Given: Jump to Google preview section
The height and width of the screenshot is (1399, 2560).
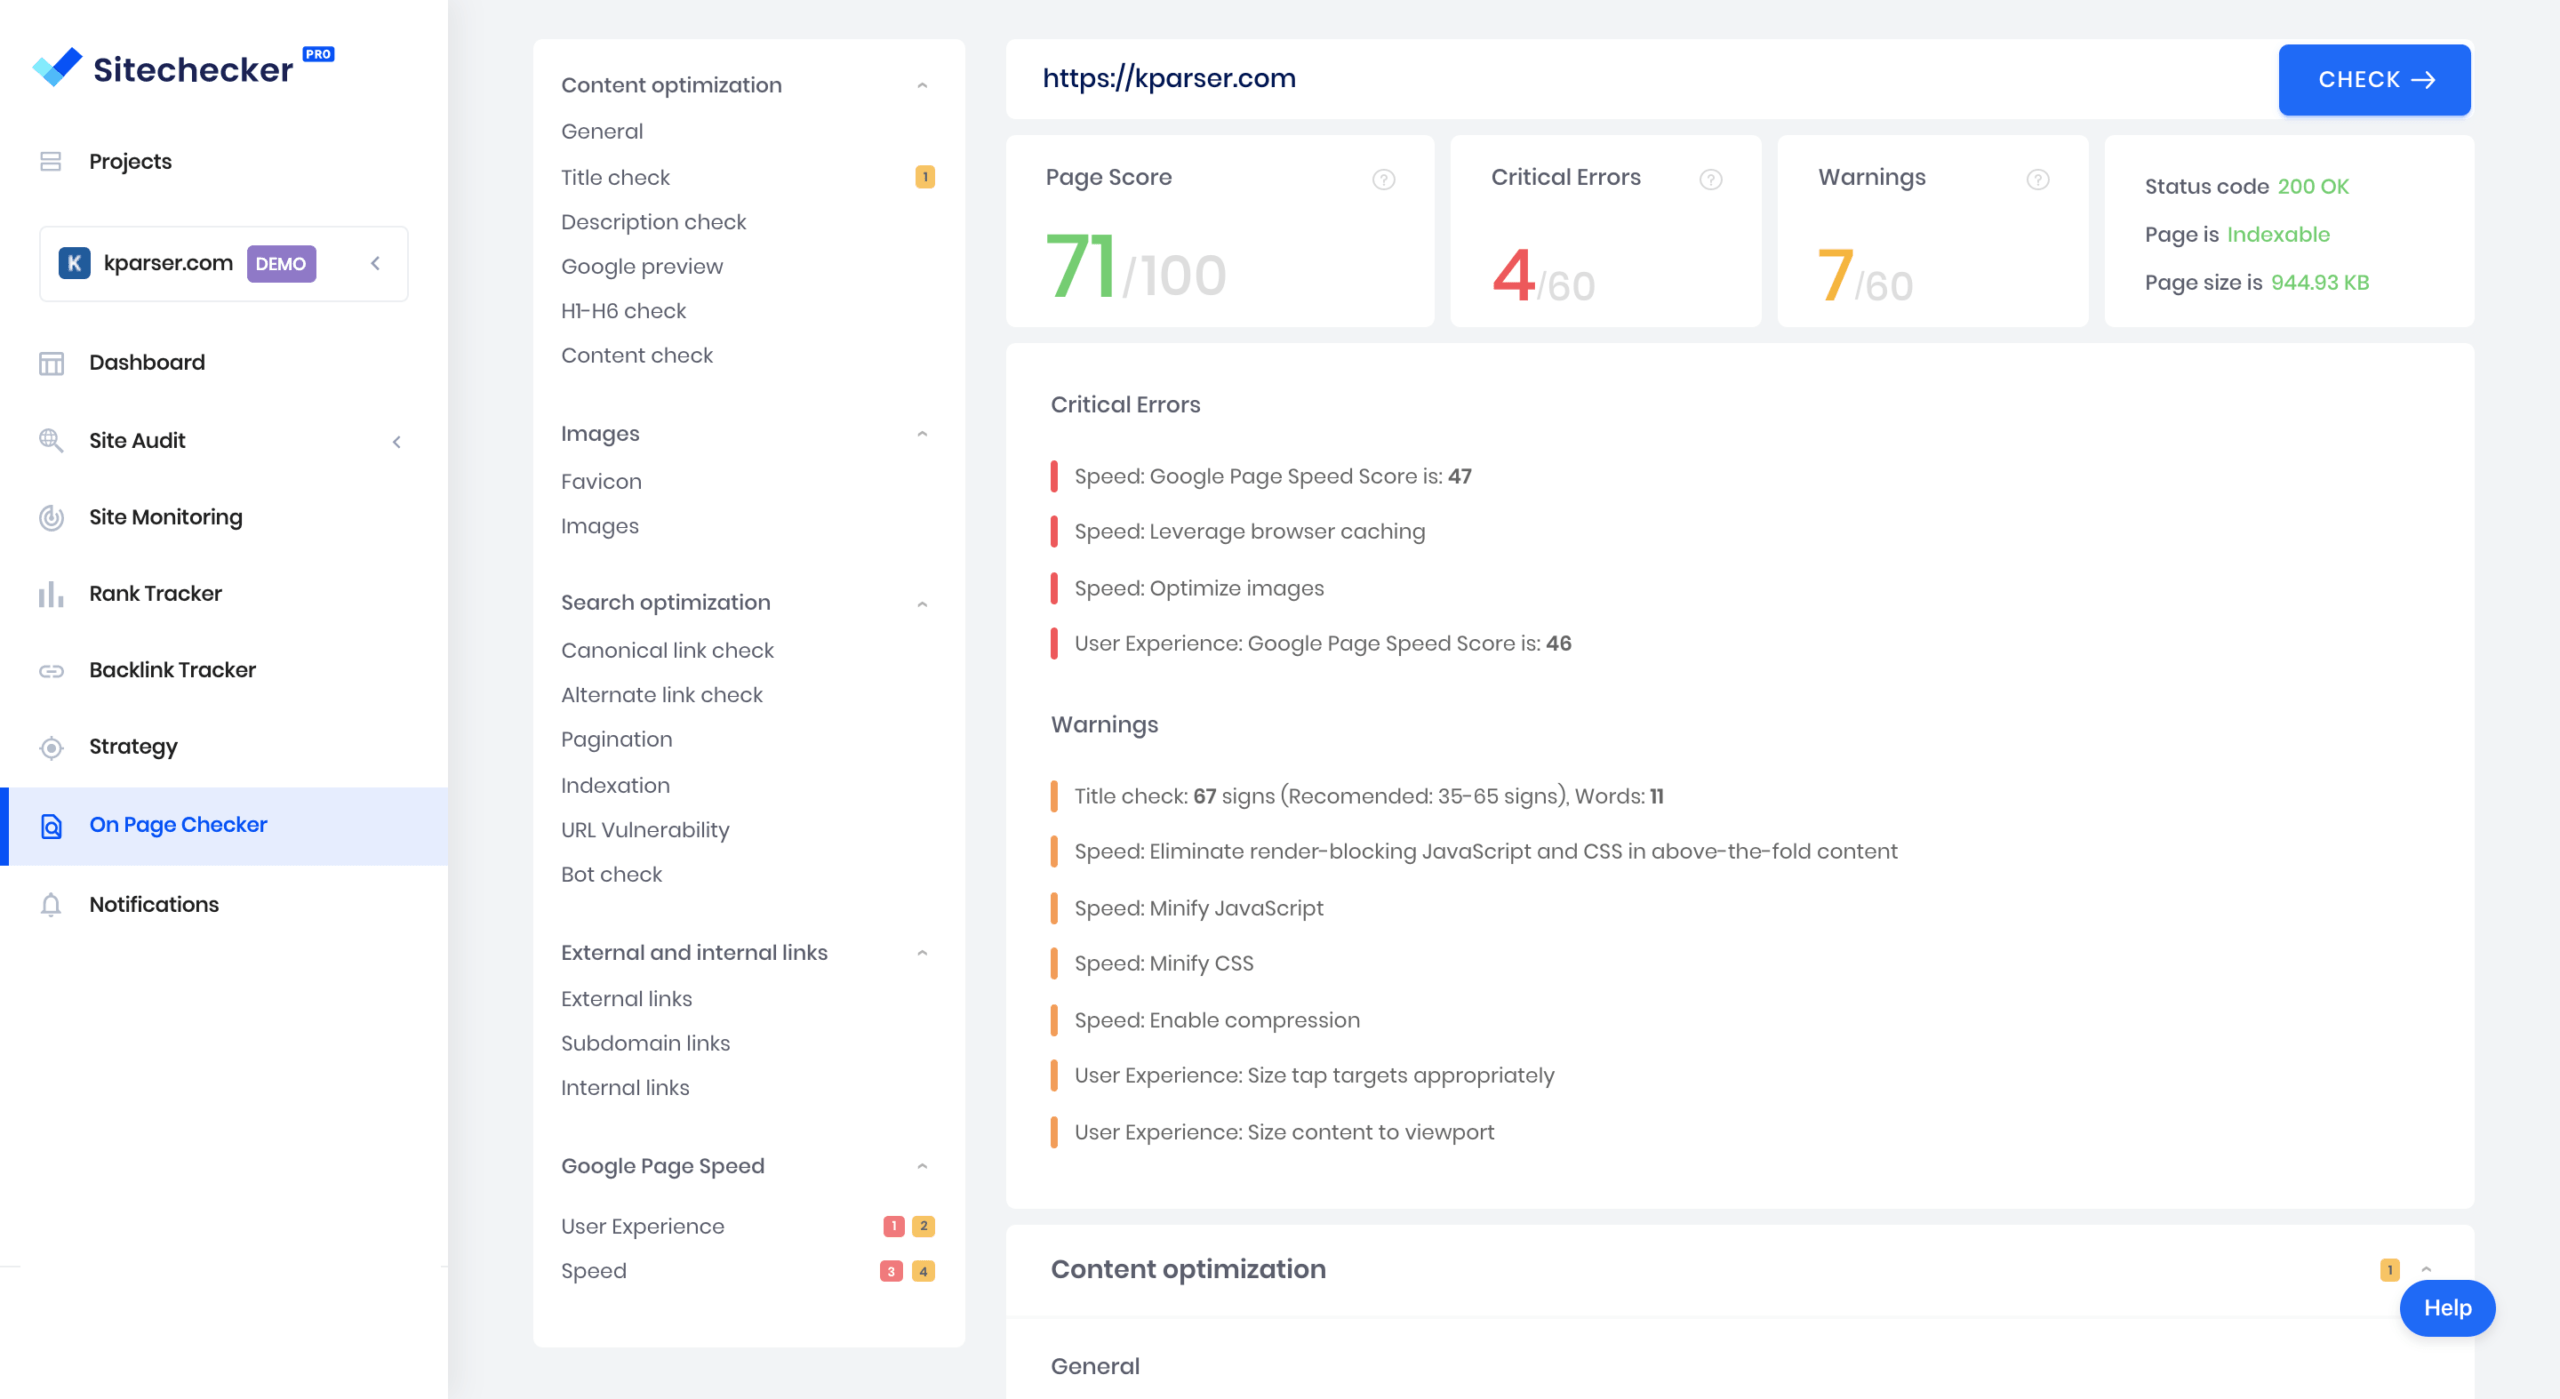Looking at the screenshot, I should (x=641, y=267).
